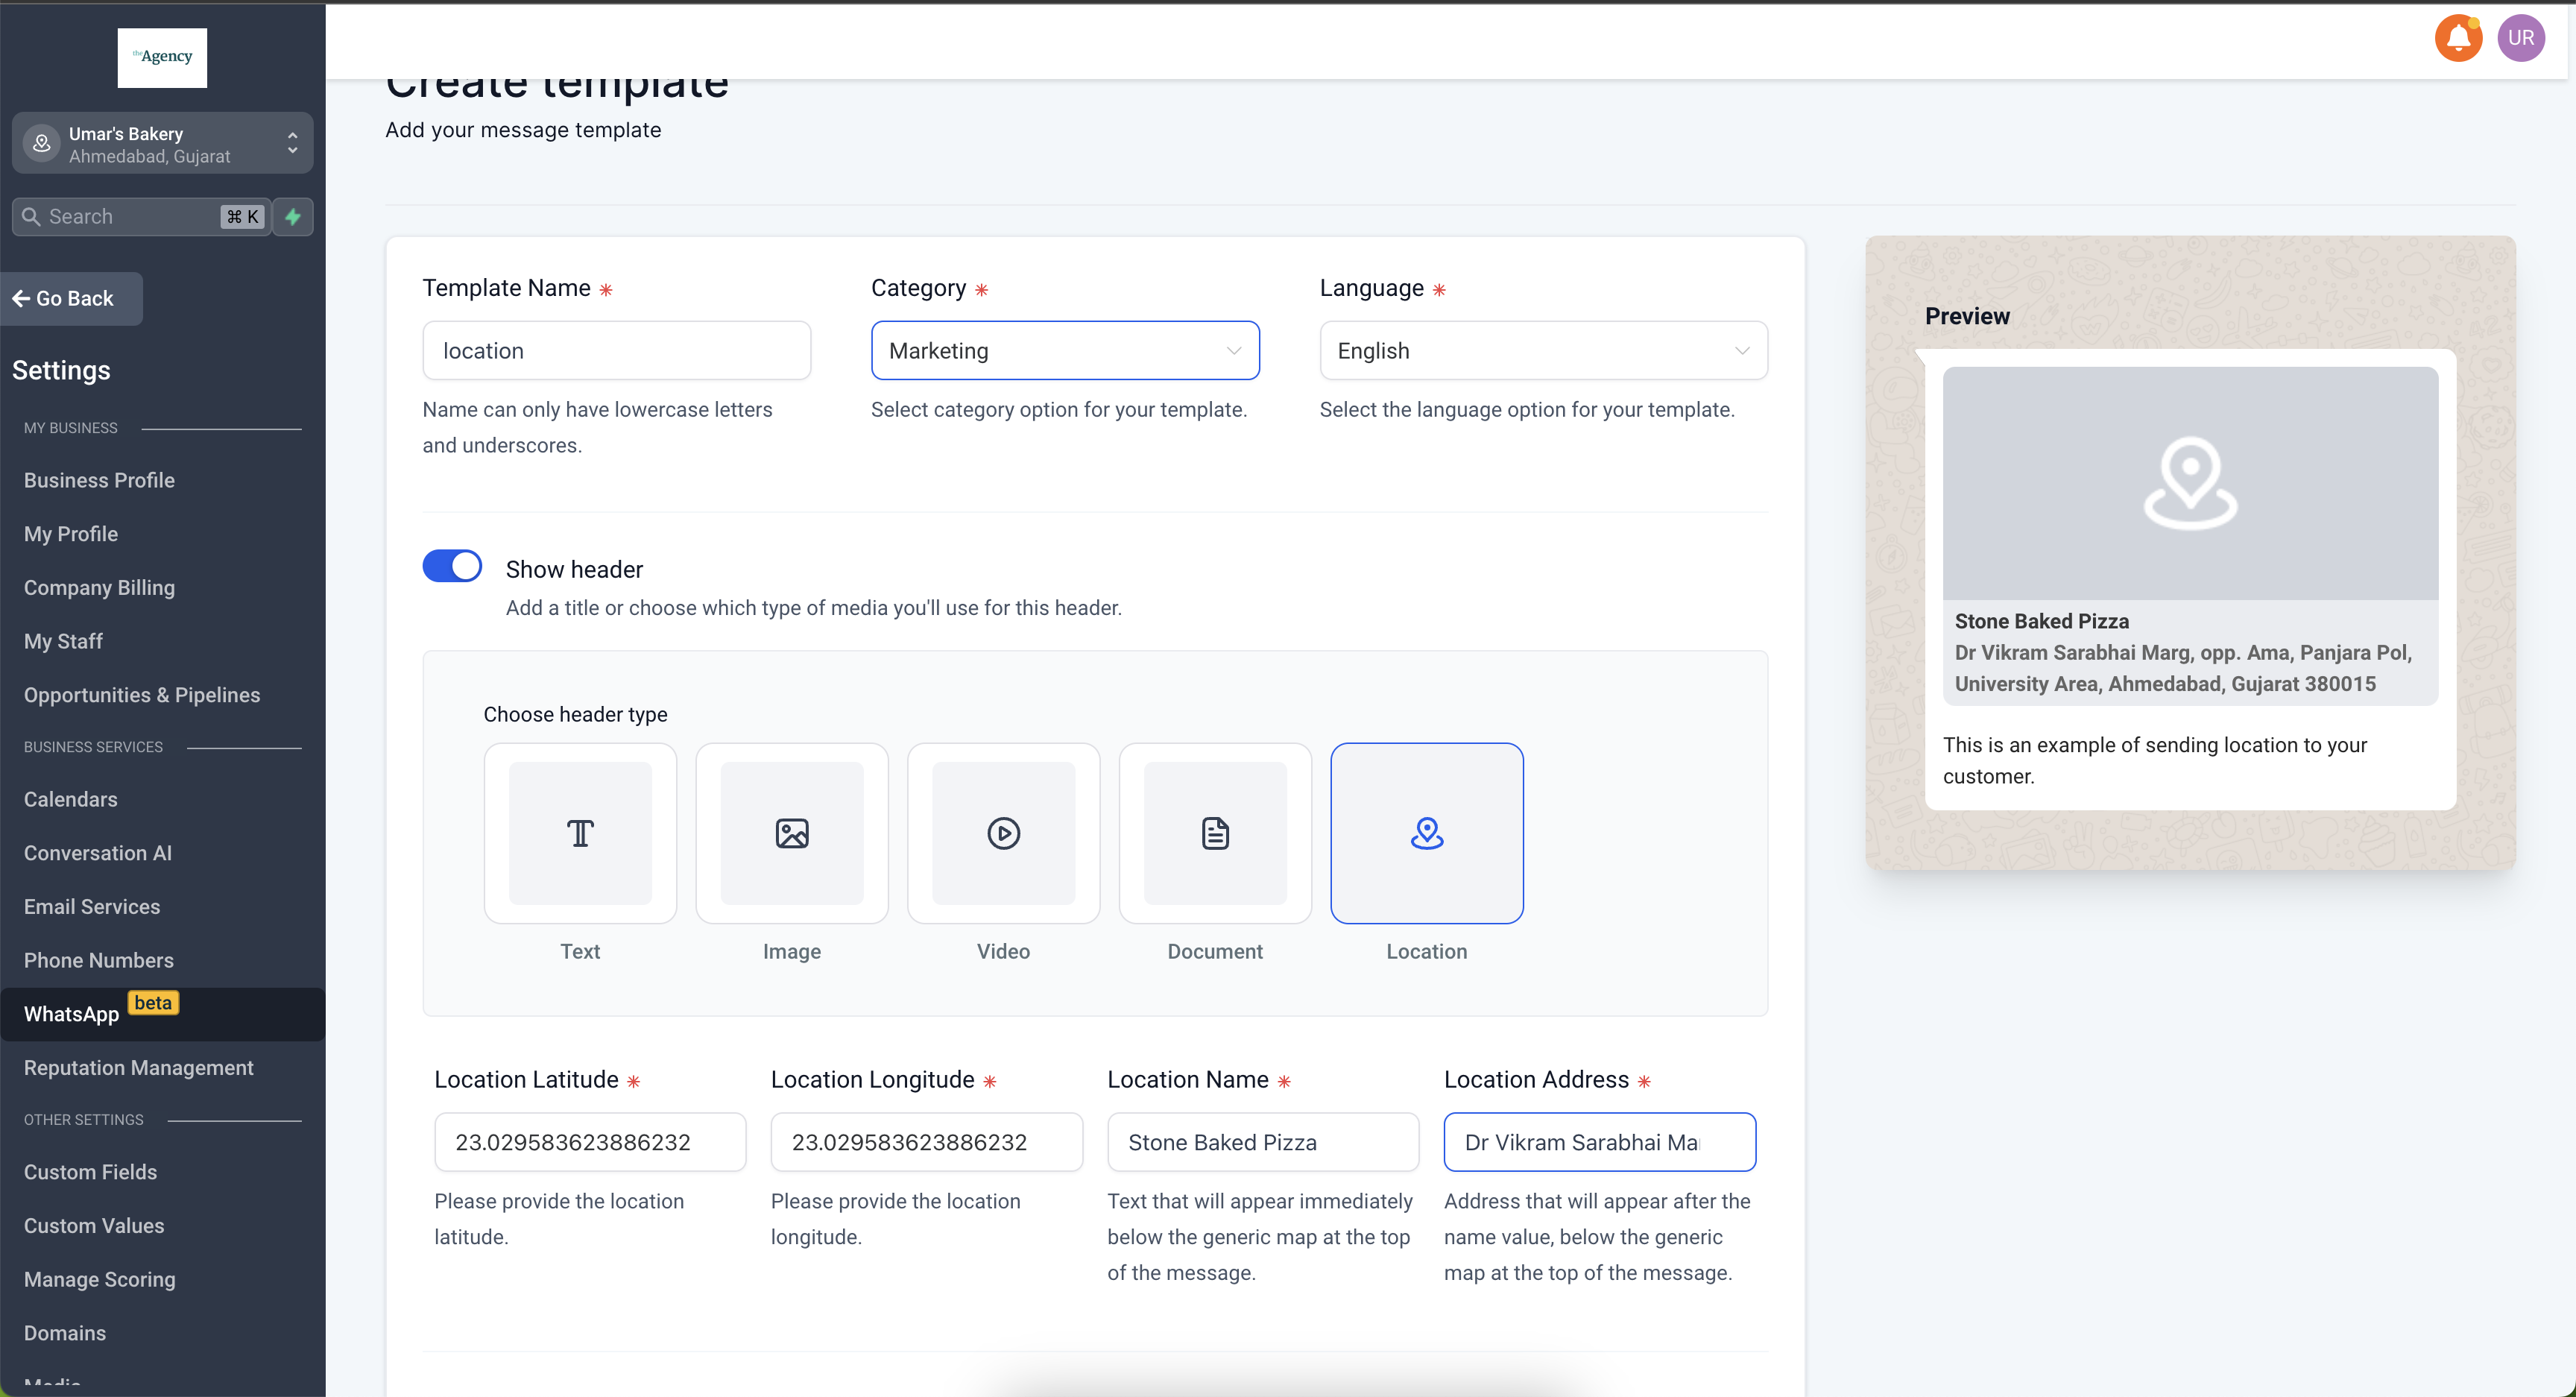Click the Agency logo in the sidebar
This screenshot has height=1397, width=2576.
pyautogui.click(x=162, y=57)
